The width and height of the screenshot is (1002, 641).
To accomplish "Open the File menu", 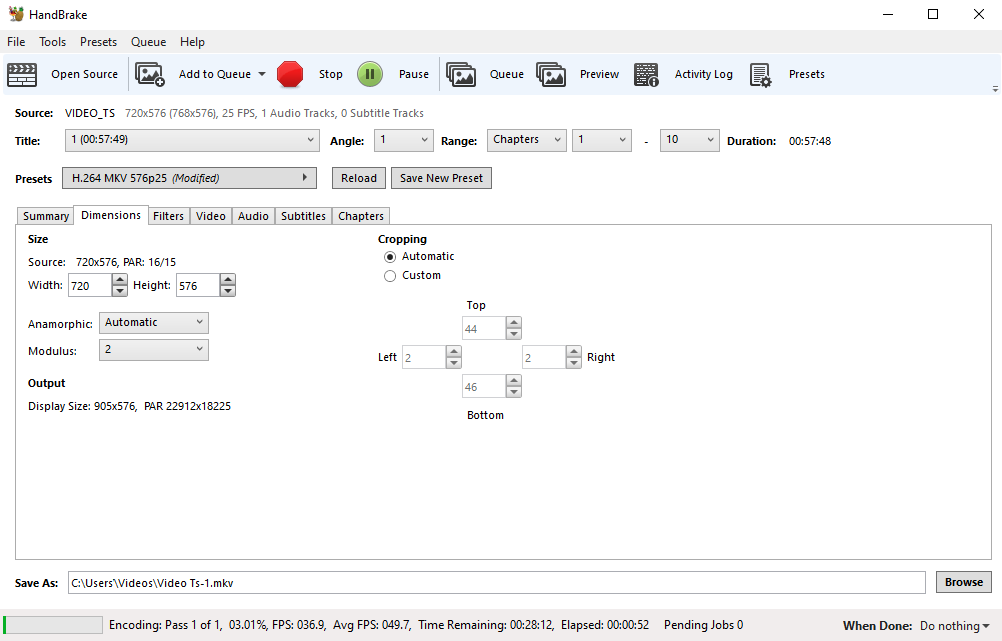I will [16, 42].
